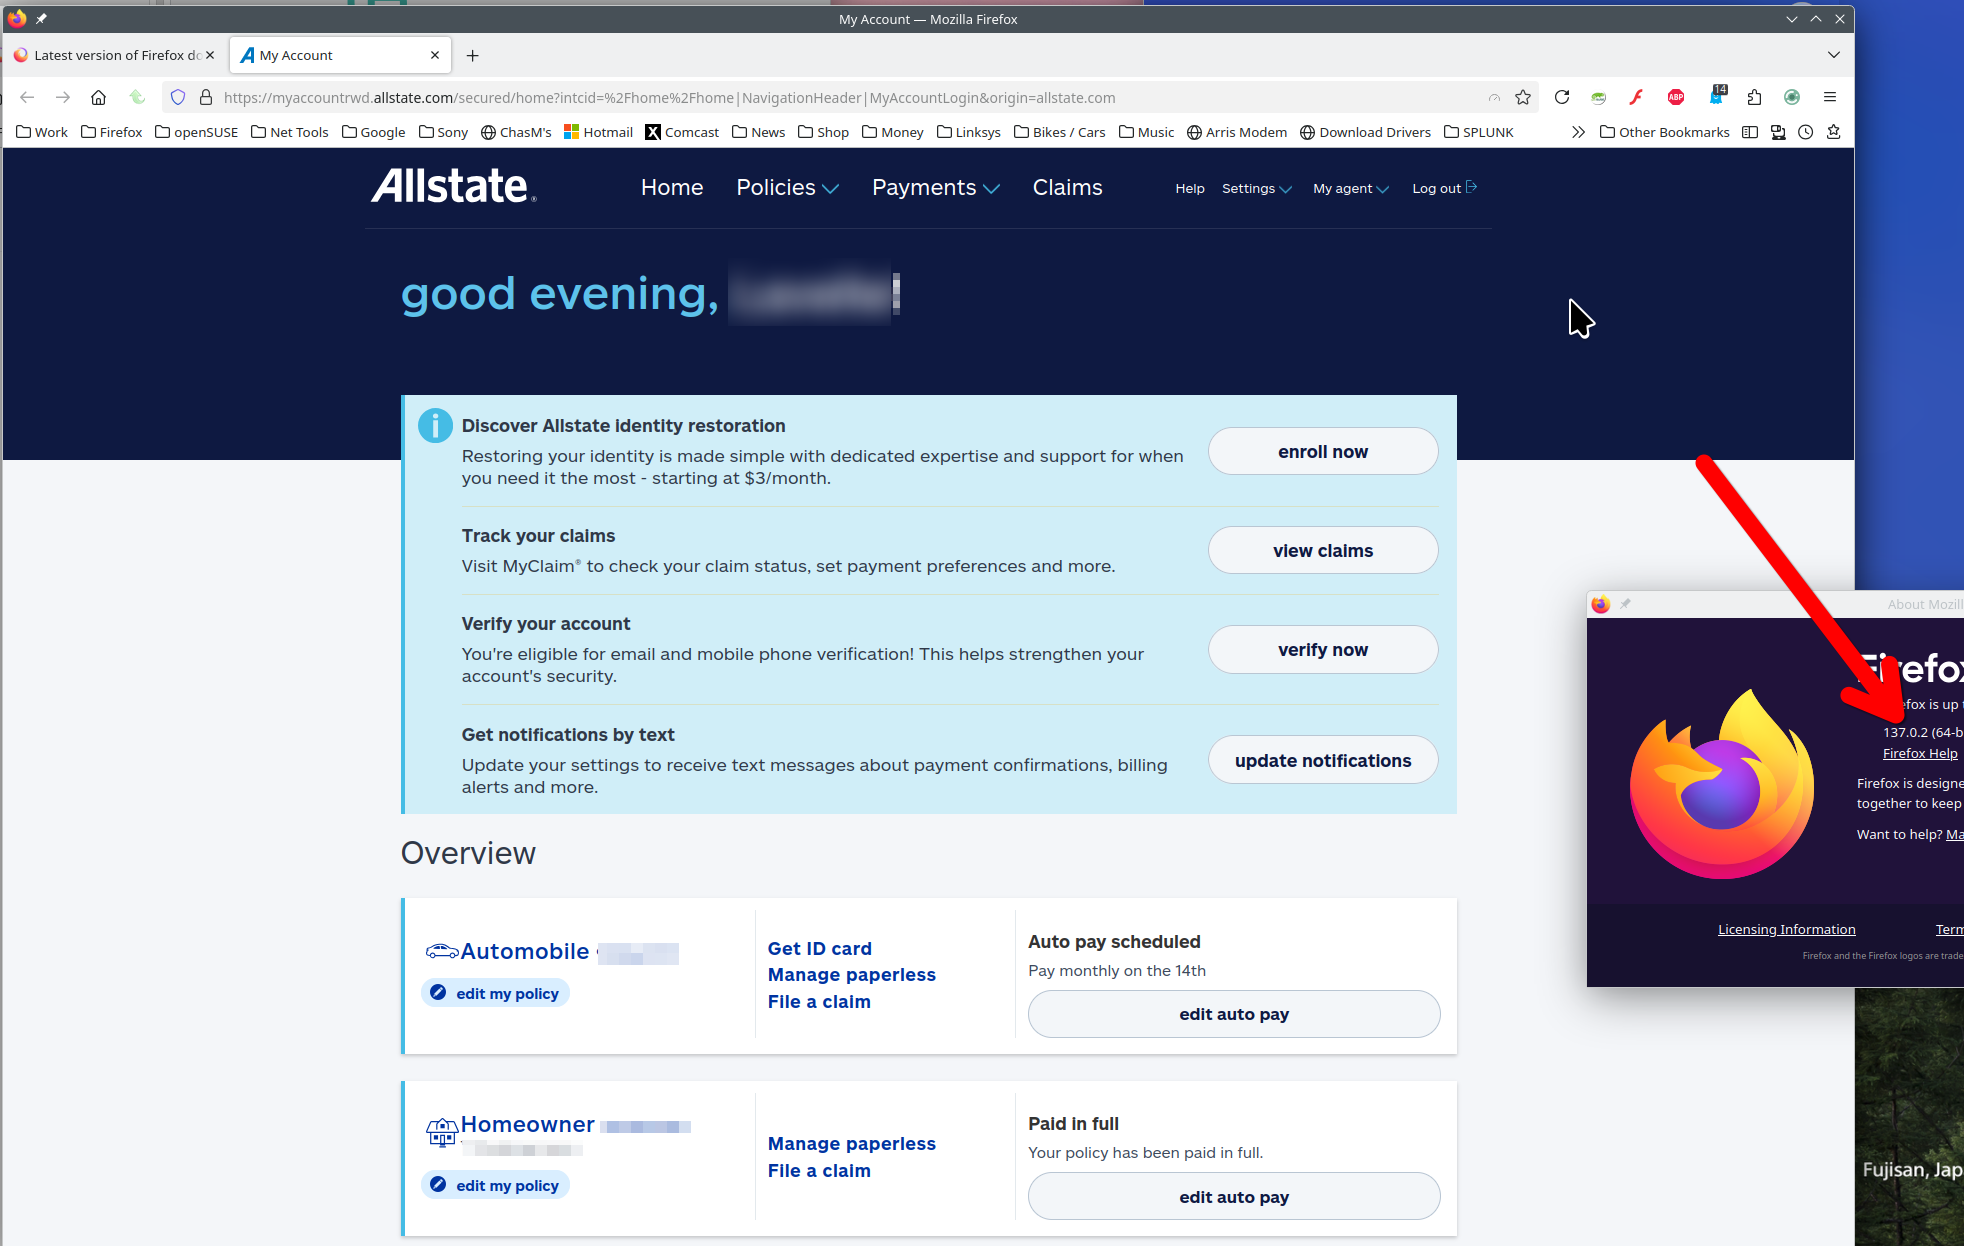The height and width of the screenshot is (1246, 1964).
Task: Open the Homeowner policy heading link
Action: tap(527, 1124)
